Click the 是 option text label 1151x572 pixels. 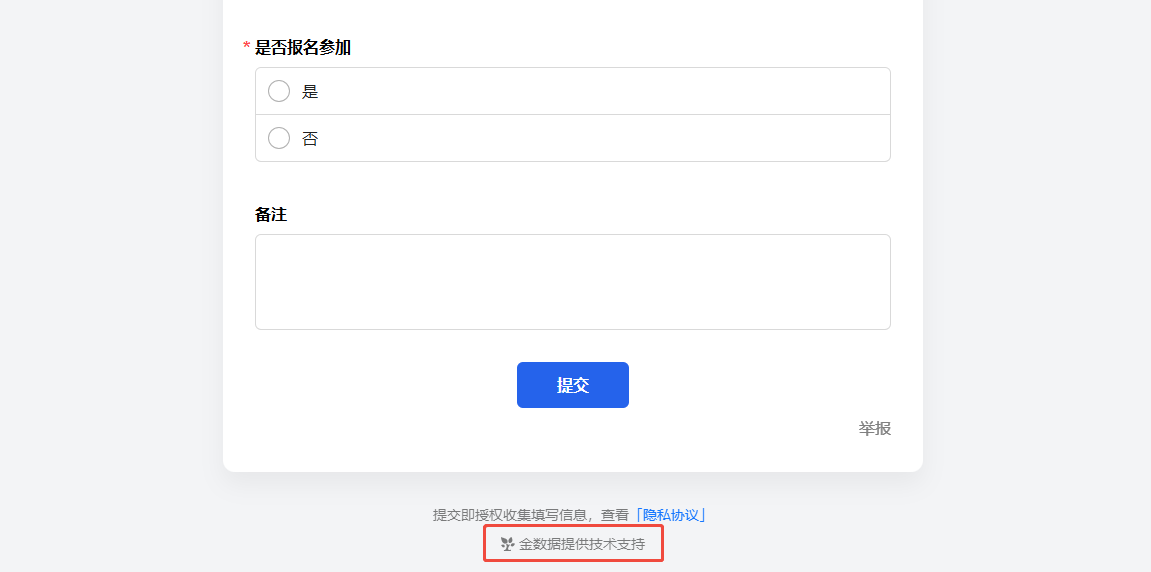pyautogui.click(x=310, y=91)
